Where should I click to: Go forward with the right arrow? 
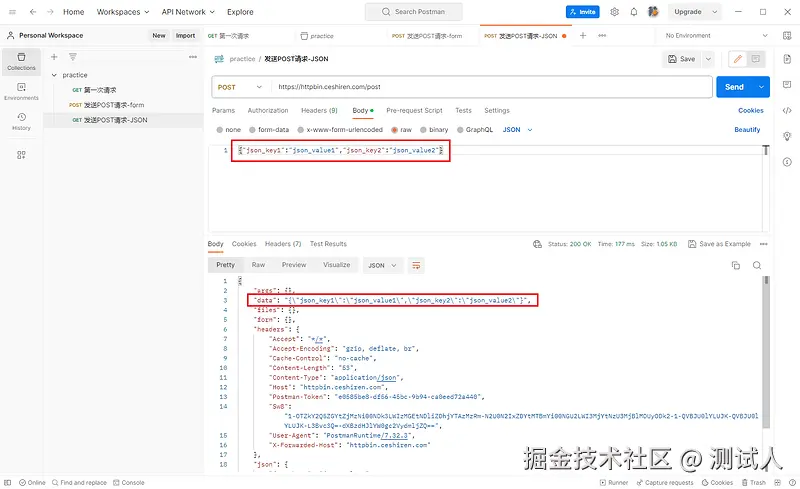(50, 12)
